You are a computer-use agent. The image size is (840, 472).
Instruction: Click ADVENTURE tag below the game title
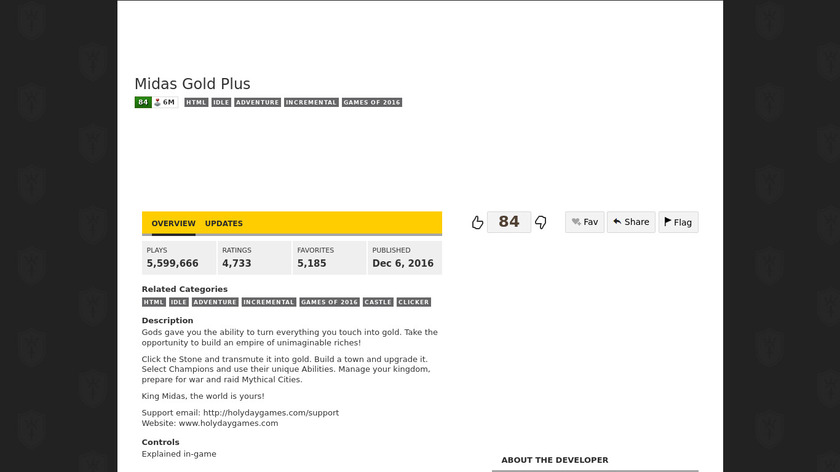tap(257, 102)
